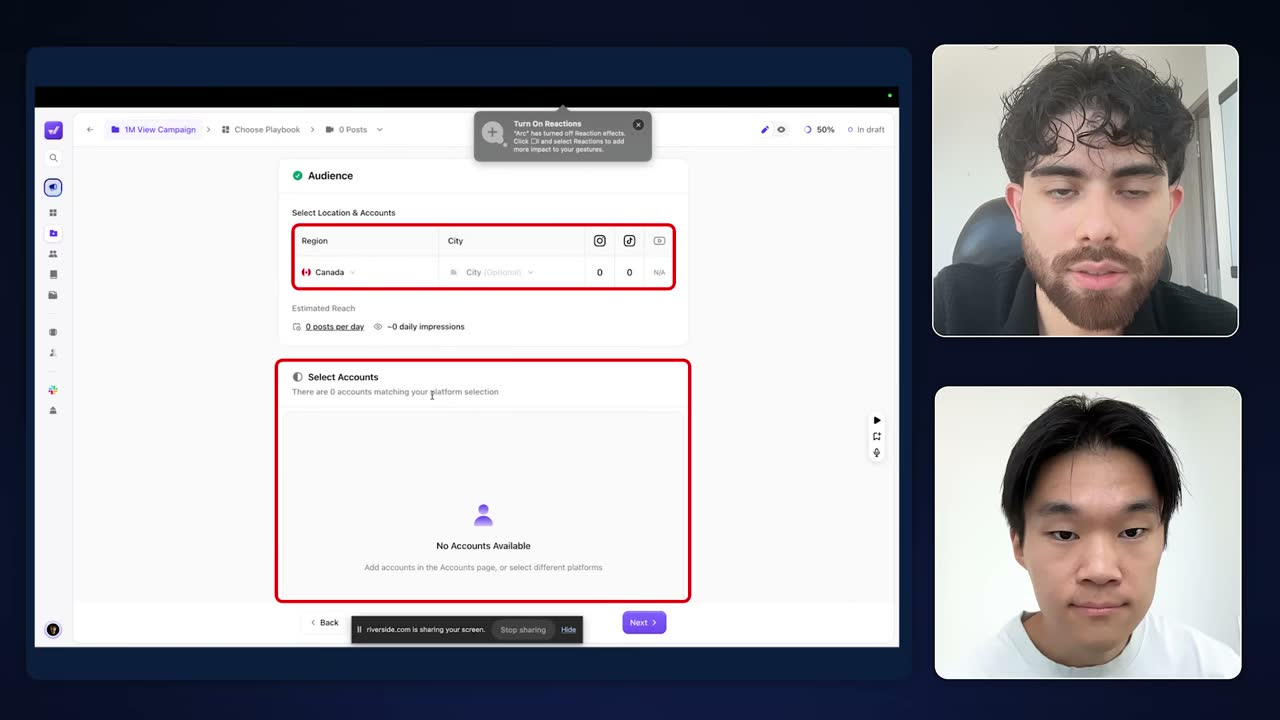This screenshot has height=720, width=1280.
Task: Dismiss the Turn On Reactions notification
Action: click(638, 125)
